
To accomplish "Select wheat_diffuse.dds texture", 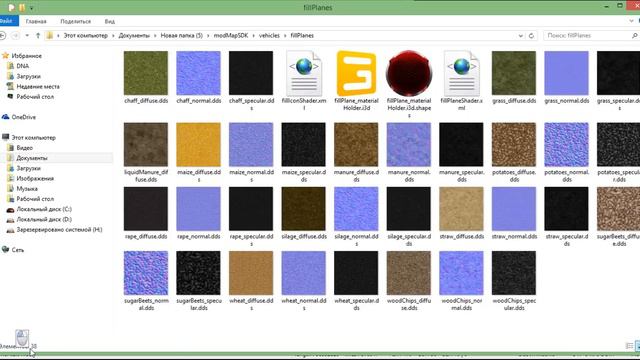I will pyautogui.click(x=251, y=273).
